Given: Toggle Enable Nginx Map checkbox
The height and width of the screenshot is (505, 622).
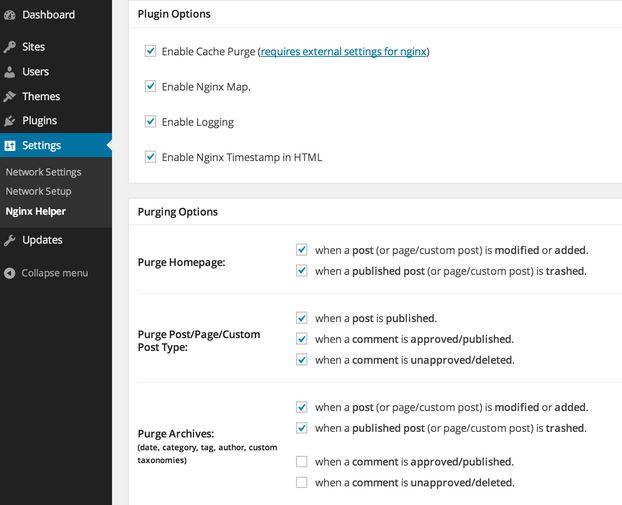Looking at the screenshot, I should click(x=150, y=86).
